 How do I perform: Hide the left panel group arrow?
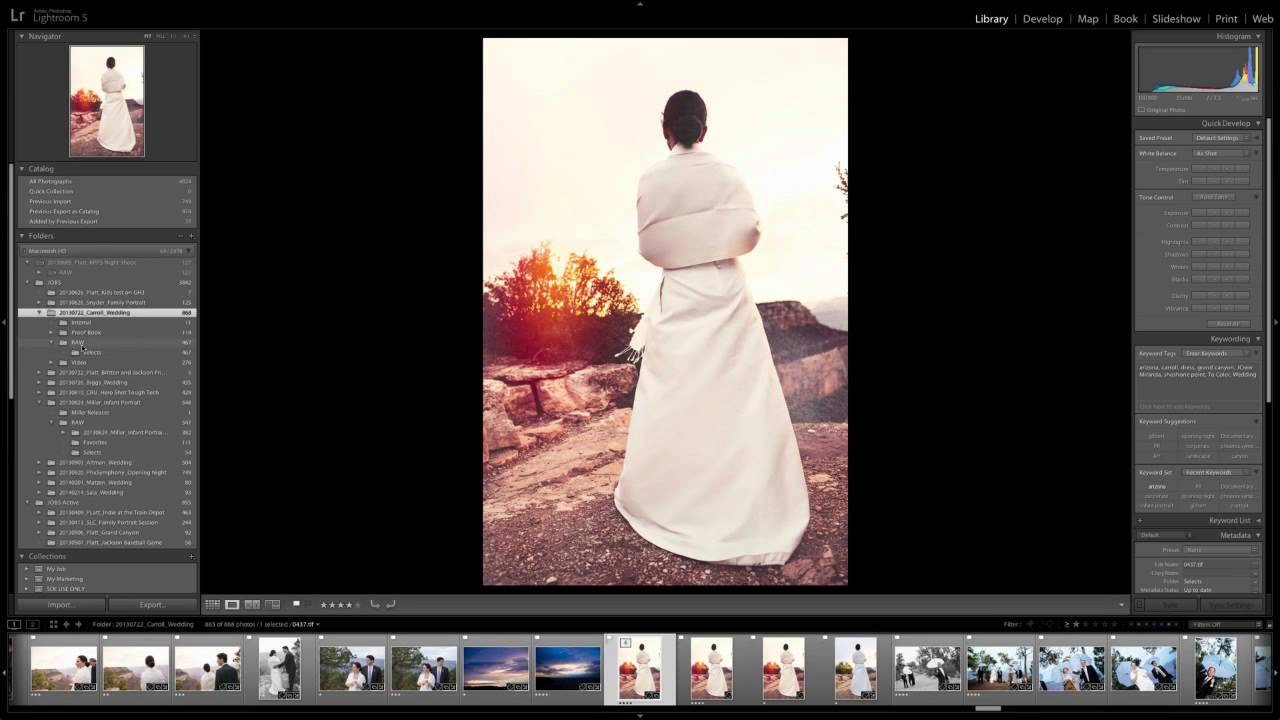coord(4,322)
